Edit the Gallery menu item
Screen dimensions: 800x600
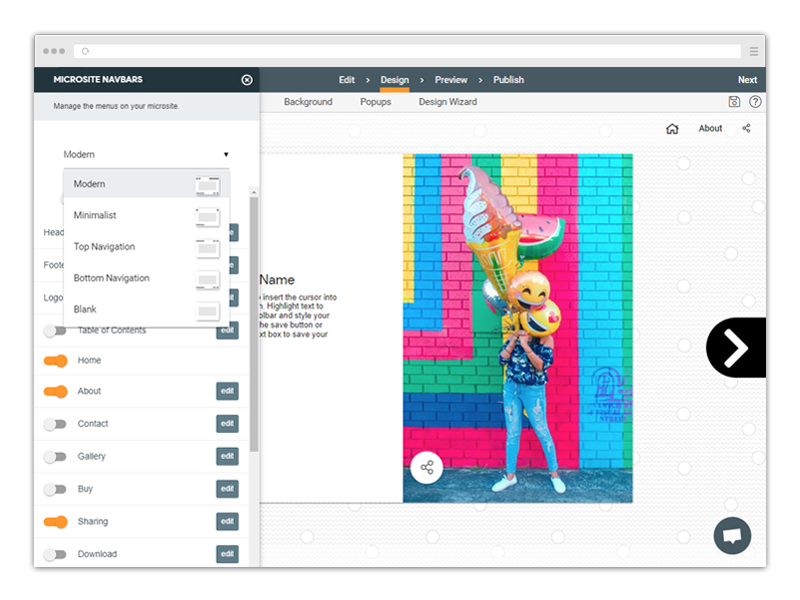click(x=228, y=457)
